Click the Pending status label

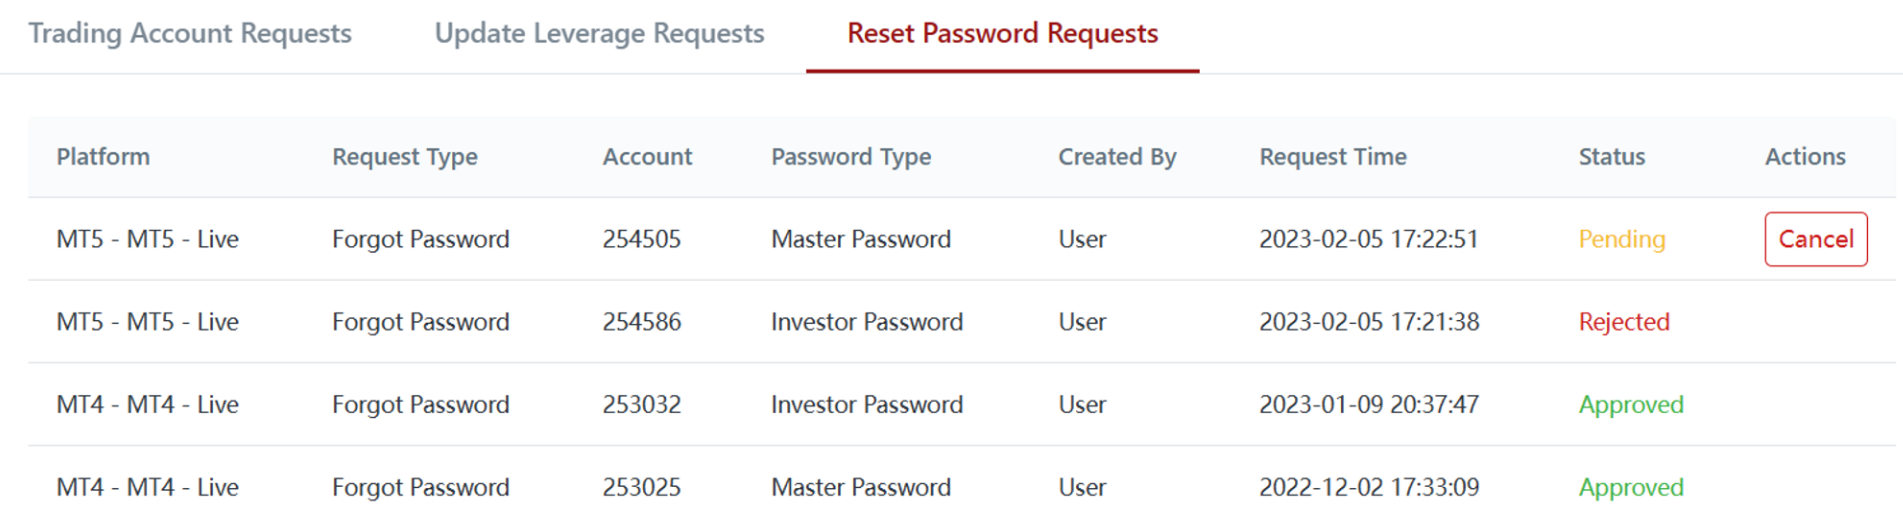1622,239
